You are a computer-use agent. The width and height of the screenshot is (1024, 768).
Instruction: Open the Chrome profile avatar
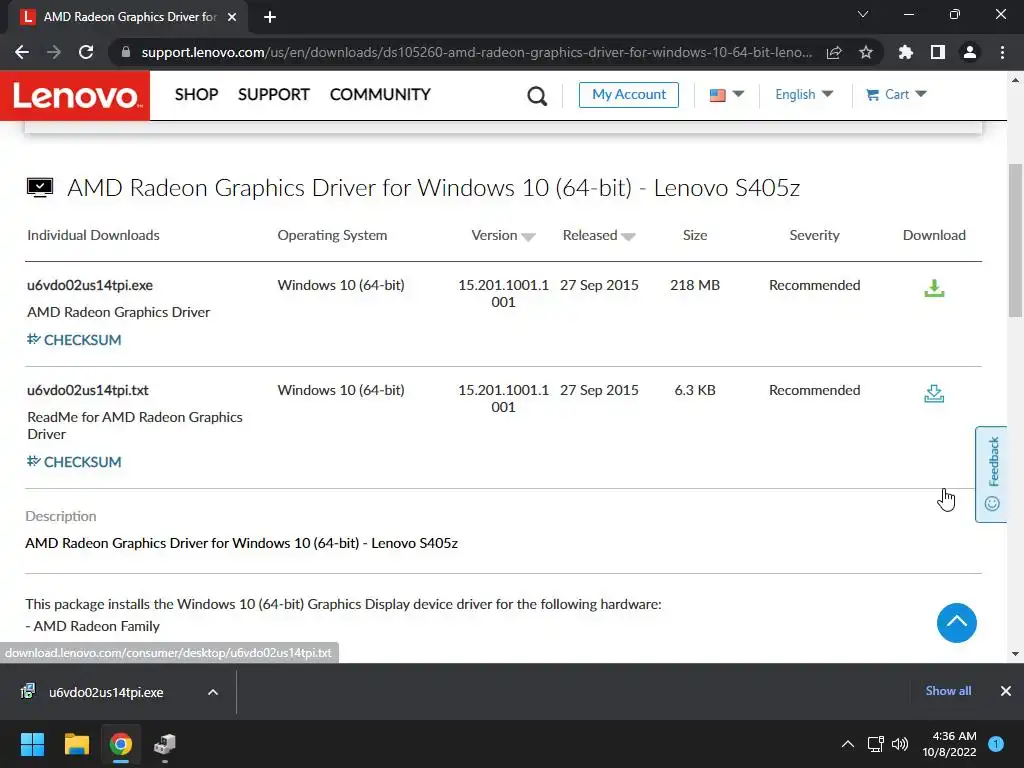pos(970,52)
